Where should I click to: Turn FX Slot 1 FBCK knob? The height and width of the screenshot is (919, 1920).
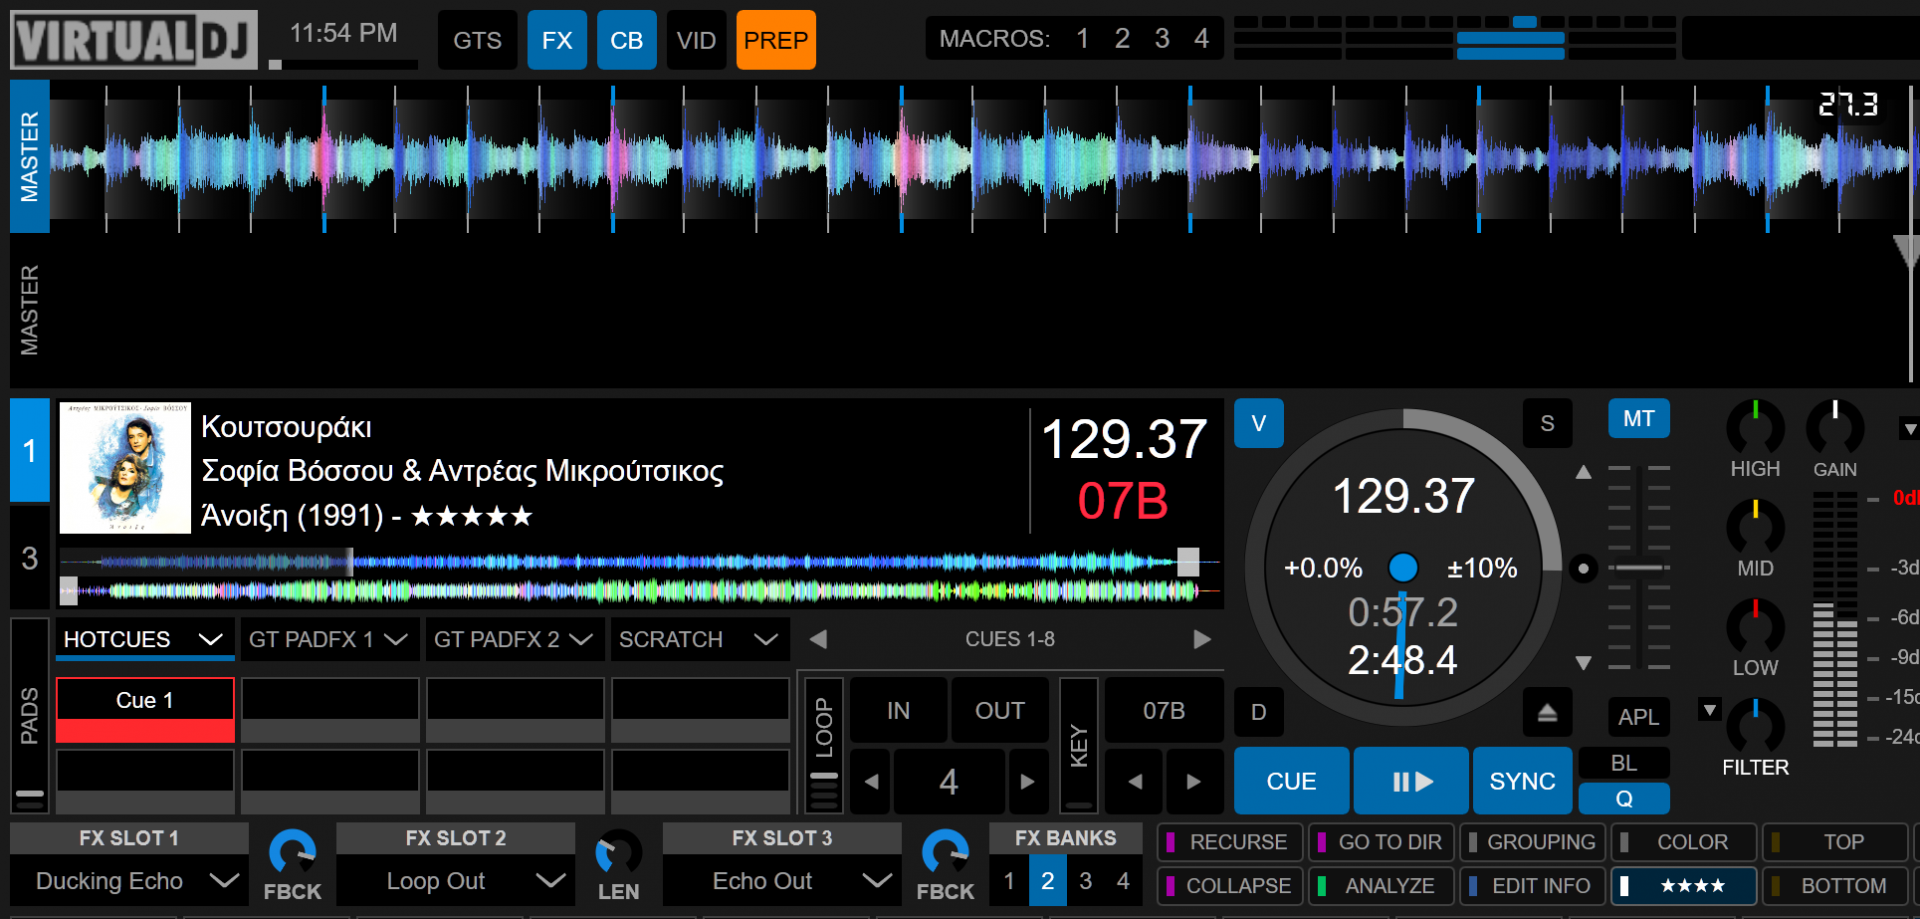292,854
